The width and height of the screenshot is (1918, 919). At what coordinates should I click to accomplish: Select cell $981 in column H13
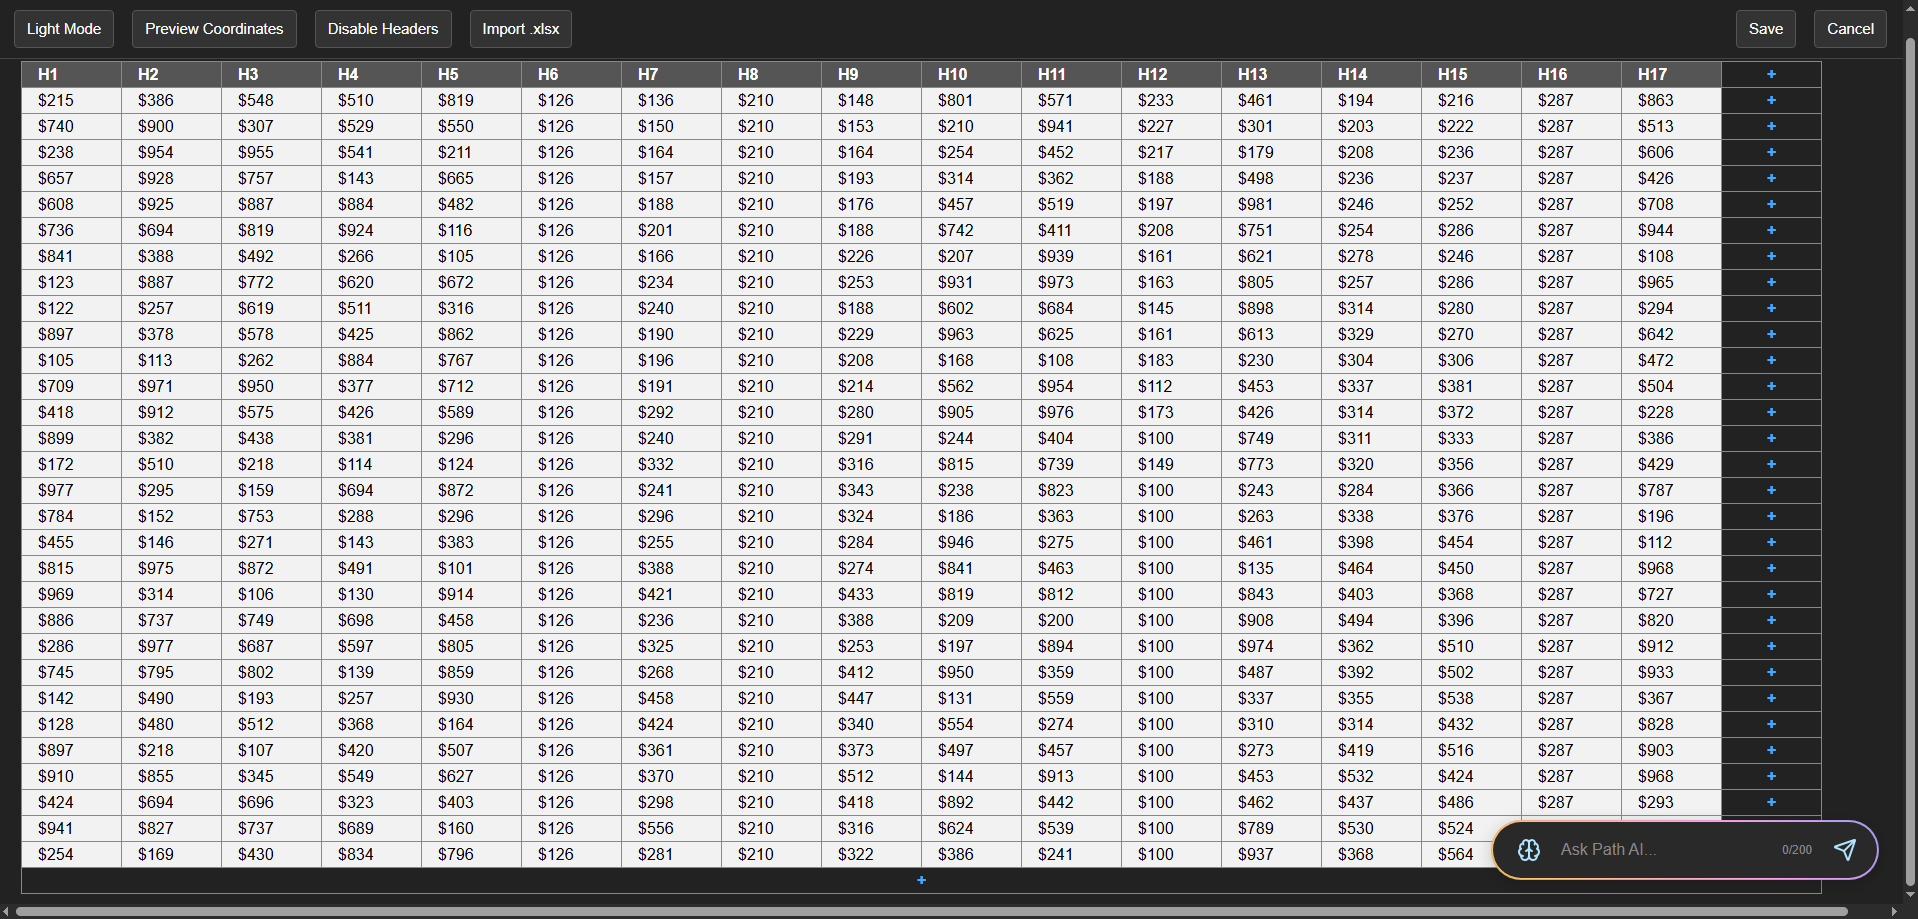coord(1272,204)
